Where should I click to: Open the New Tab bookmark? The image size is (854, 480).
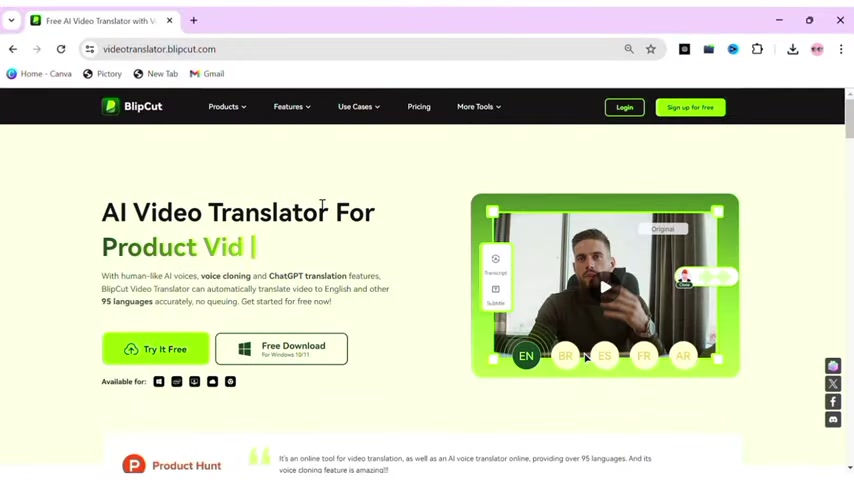(156, 74)
